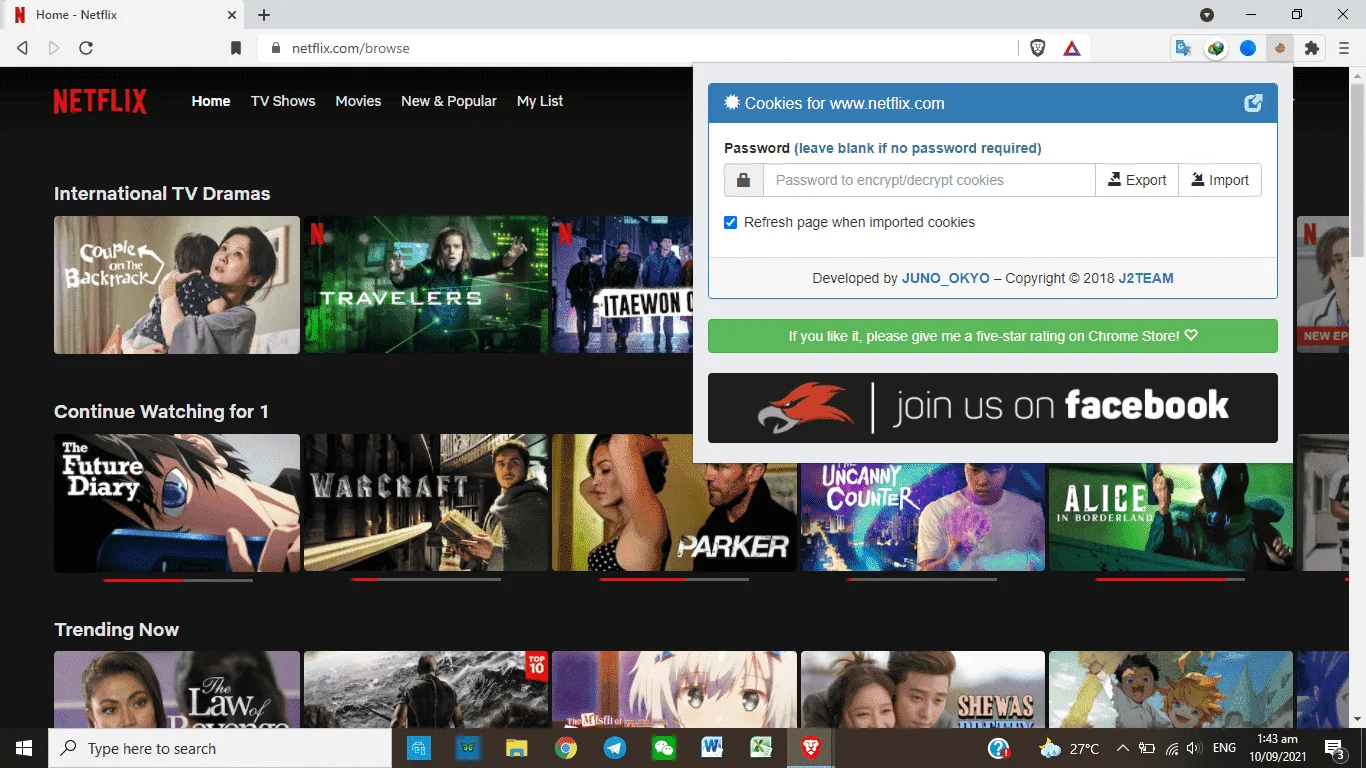Screen dimensions: 1366x768
Task: Click the bookmark icon in the address bar
Action: click(236, 48)
